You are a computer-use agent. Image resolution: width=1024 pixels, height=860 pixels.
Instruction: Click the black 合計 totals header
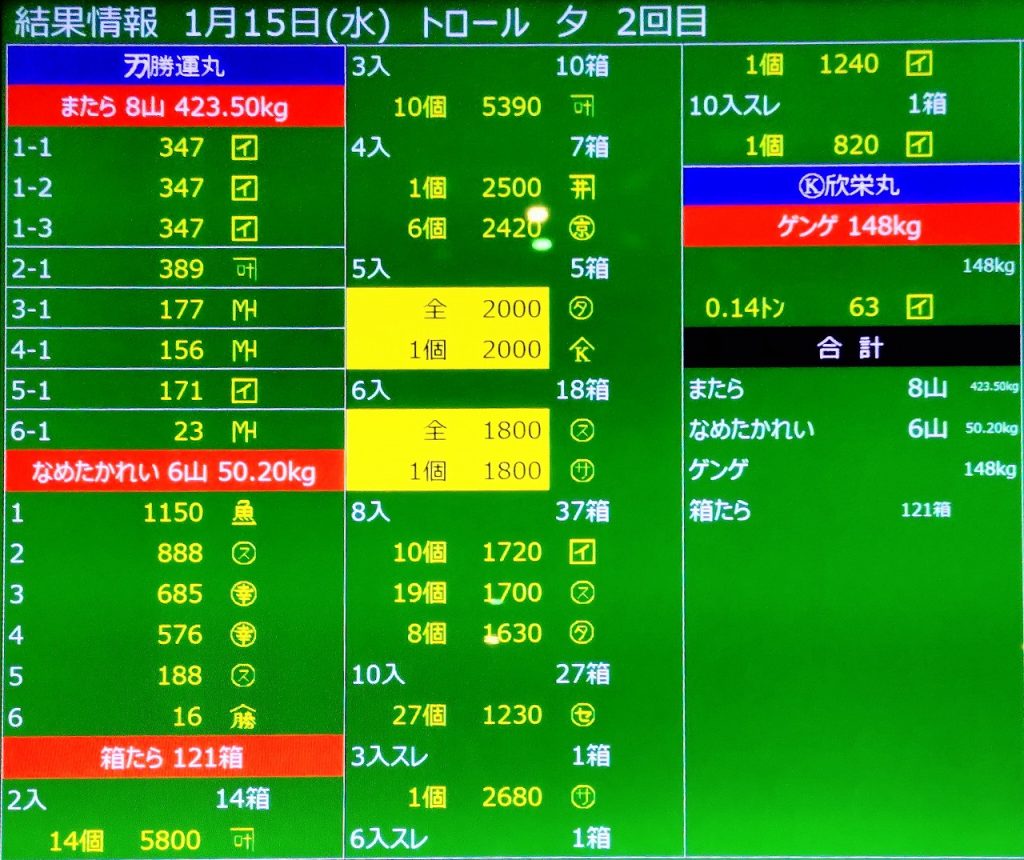[852, 348]
